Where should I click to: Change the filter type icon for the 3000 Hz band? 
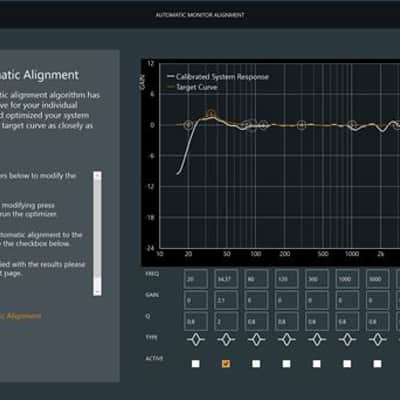pos(377,340)
